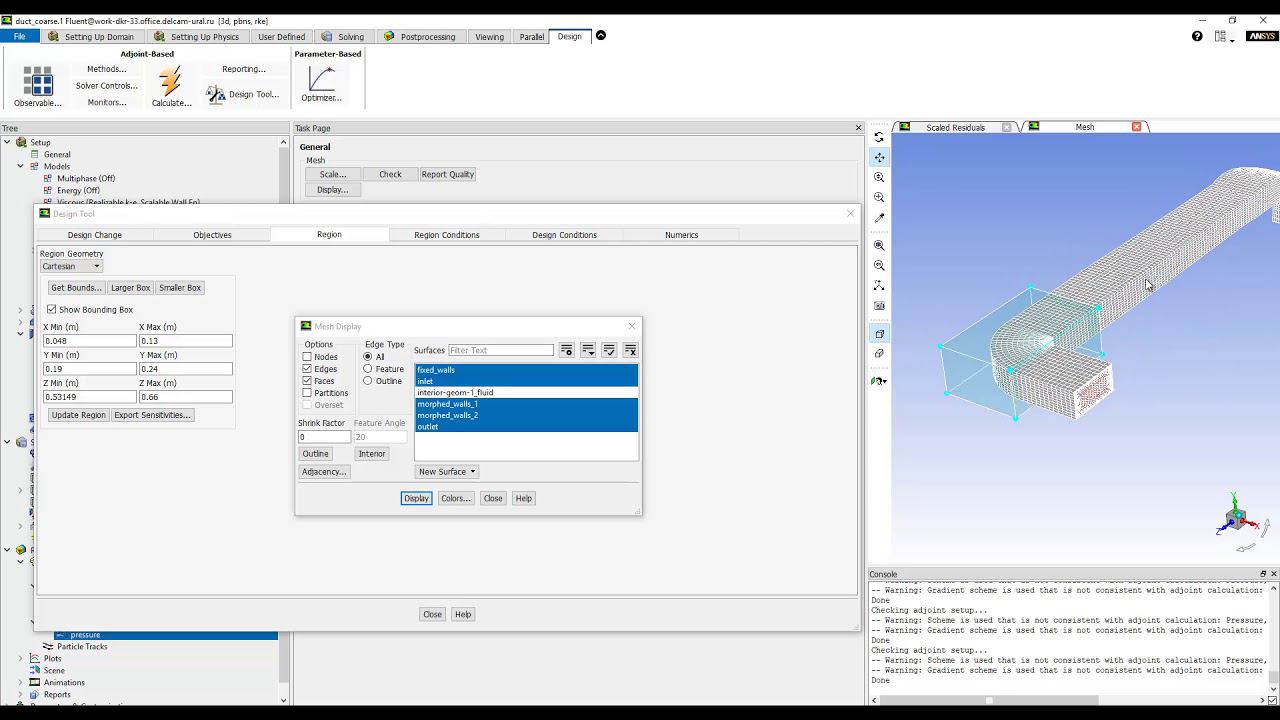Screen dimensions: 1280x720
Task: Open the File menu
Action: coord(19,36)
